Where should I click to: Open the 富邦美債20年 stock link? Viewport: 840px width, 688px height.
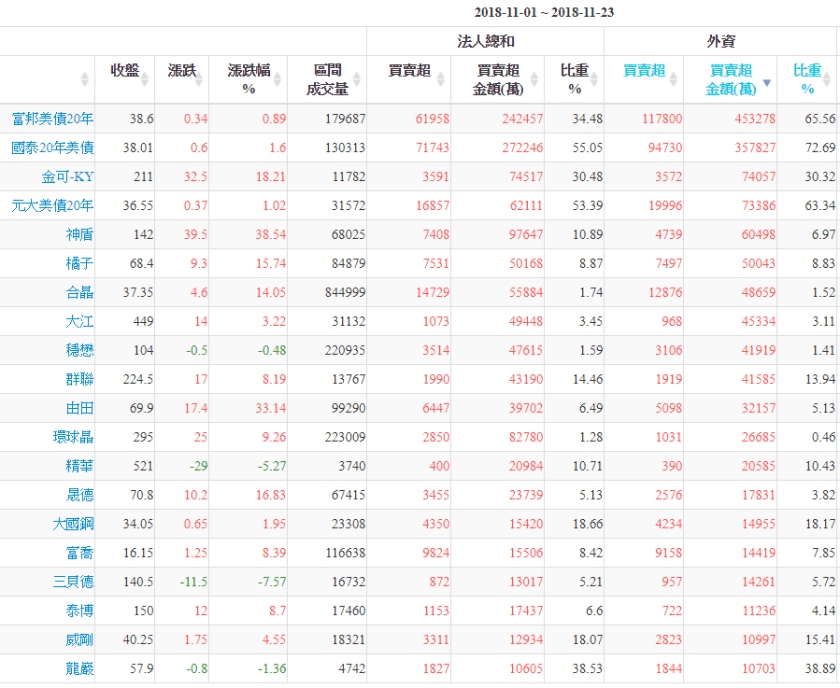[52, 119]
